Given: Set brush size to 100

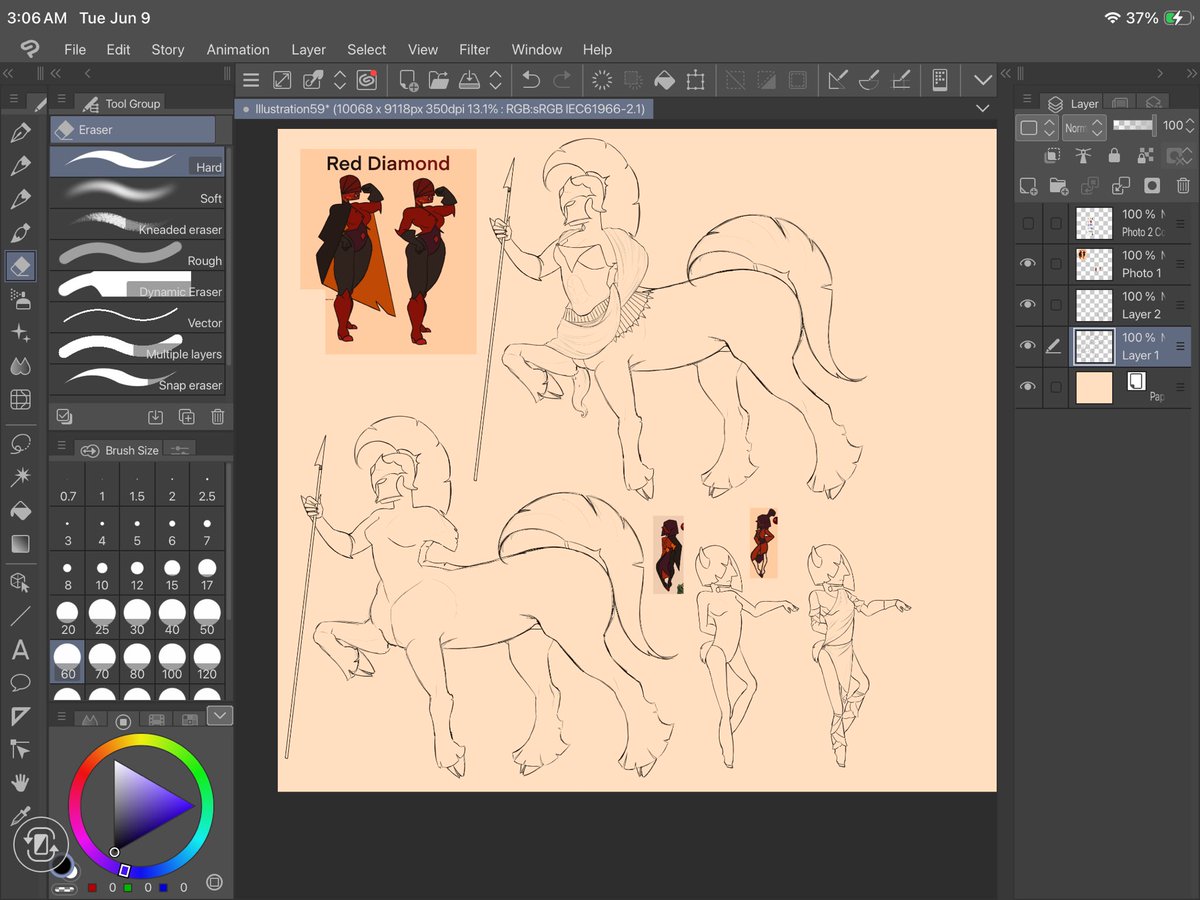Looking at the screenshot, I should click(172, 661).
